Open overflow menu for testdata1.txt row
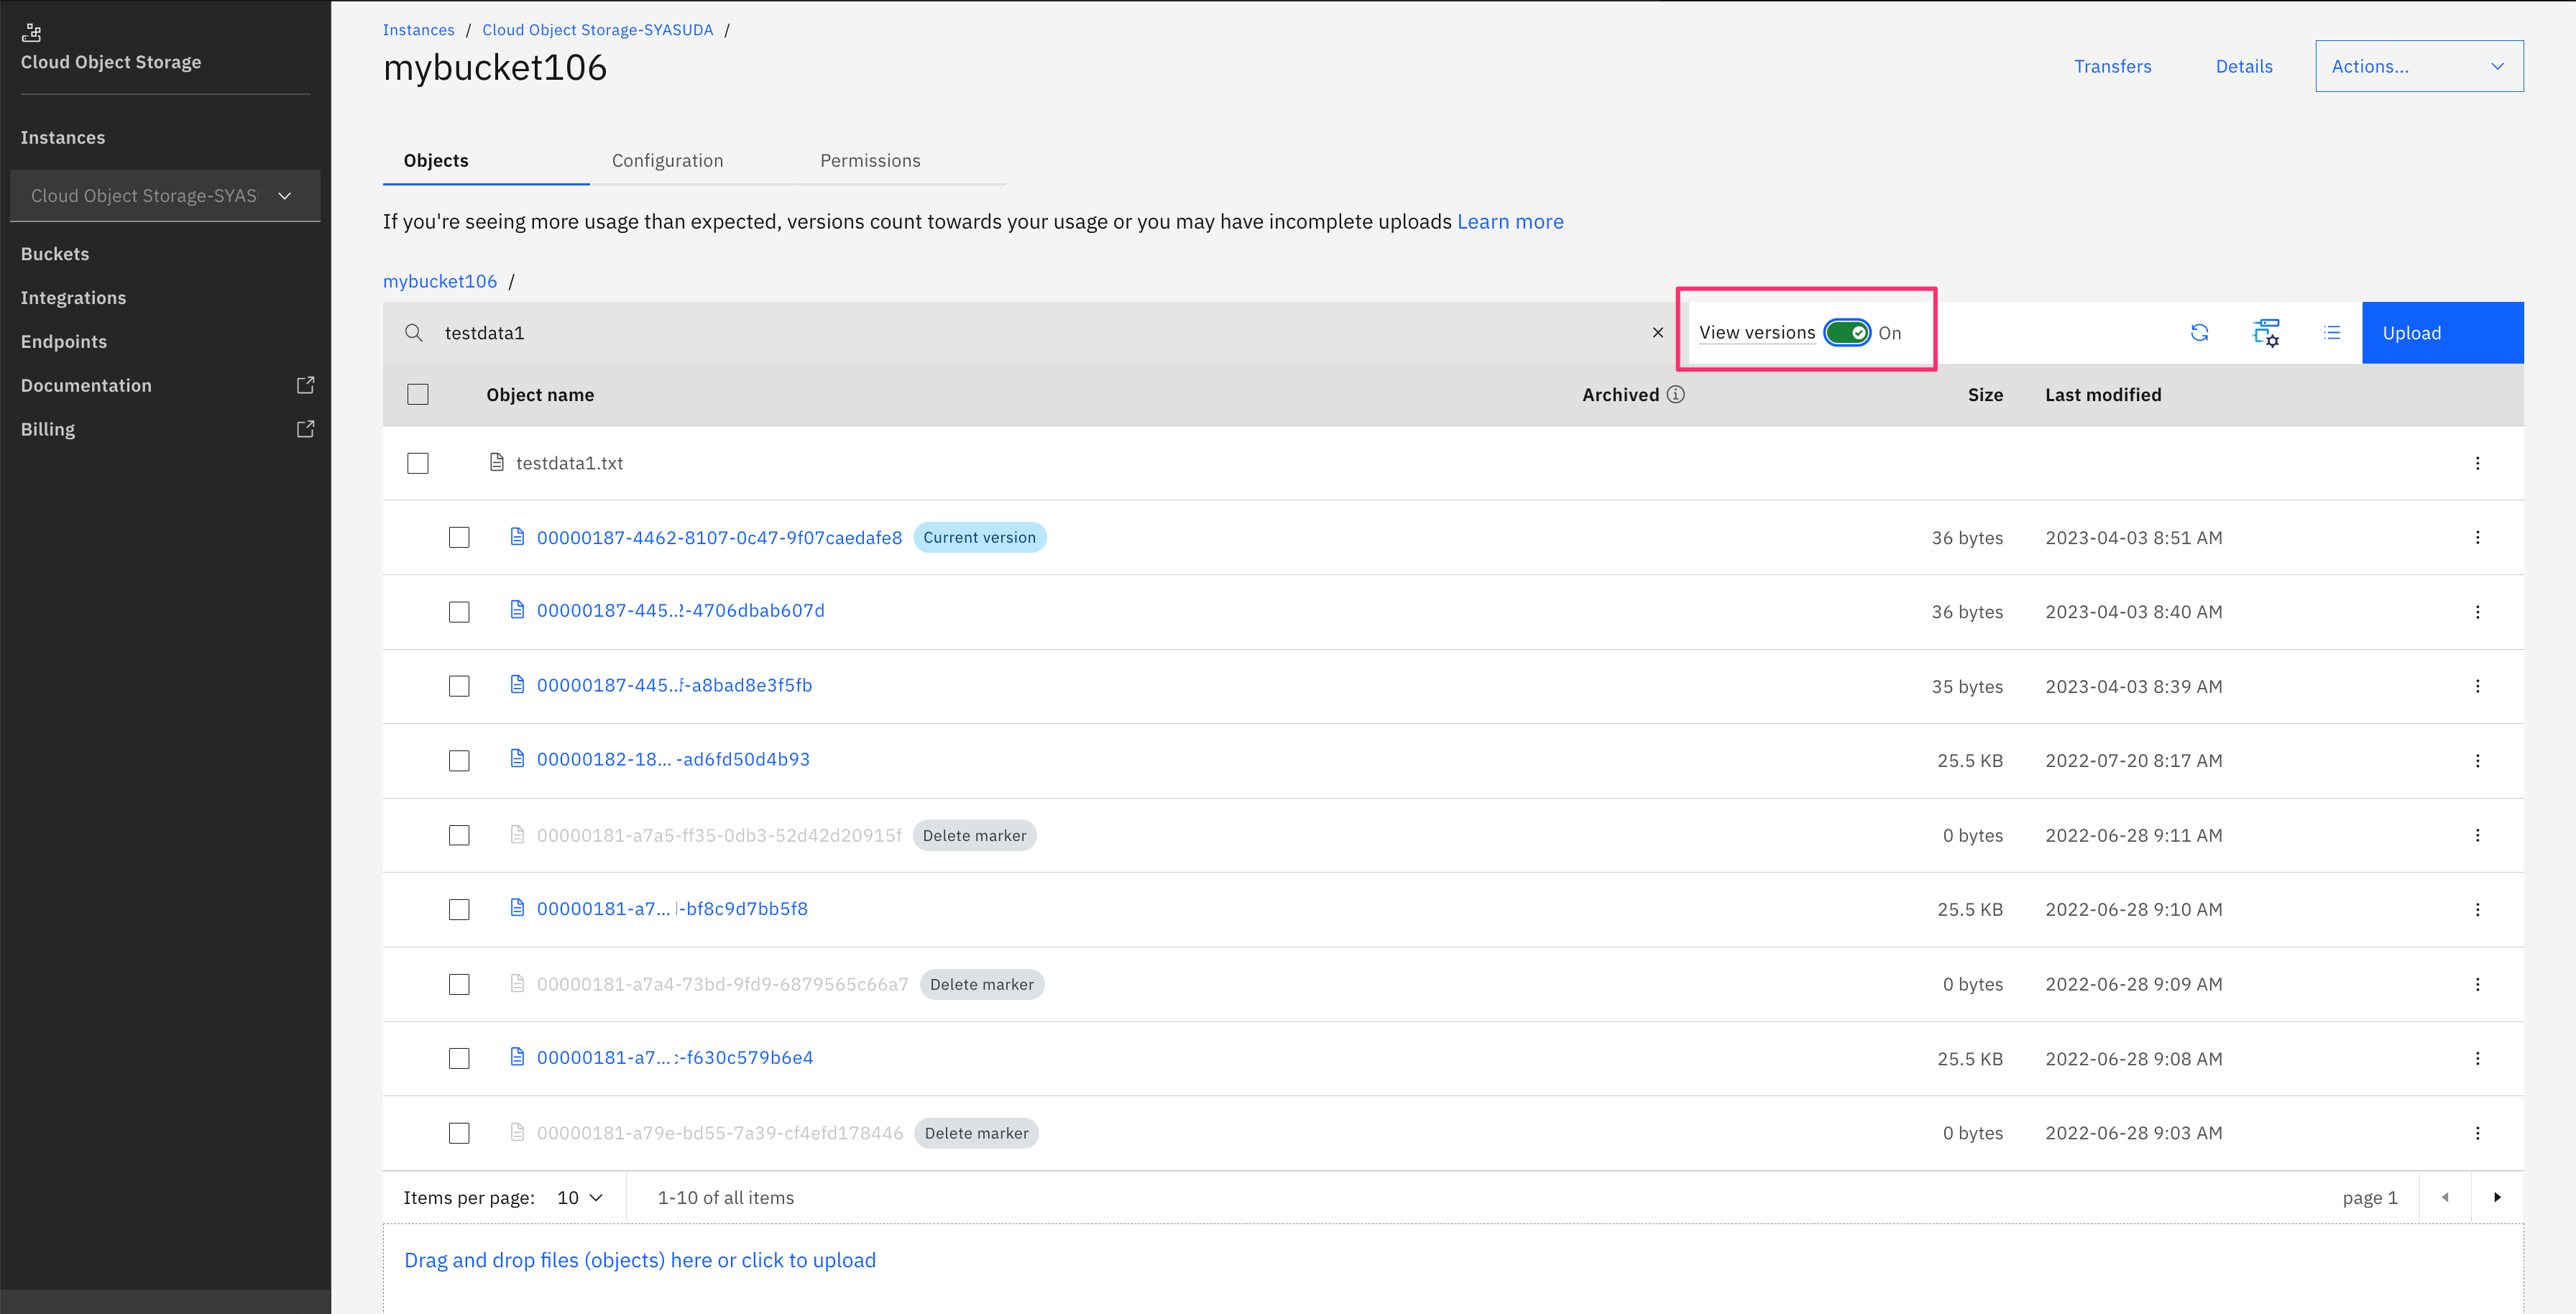2576x1314 pixels. [2477, 463]
